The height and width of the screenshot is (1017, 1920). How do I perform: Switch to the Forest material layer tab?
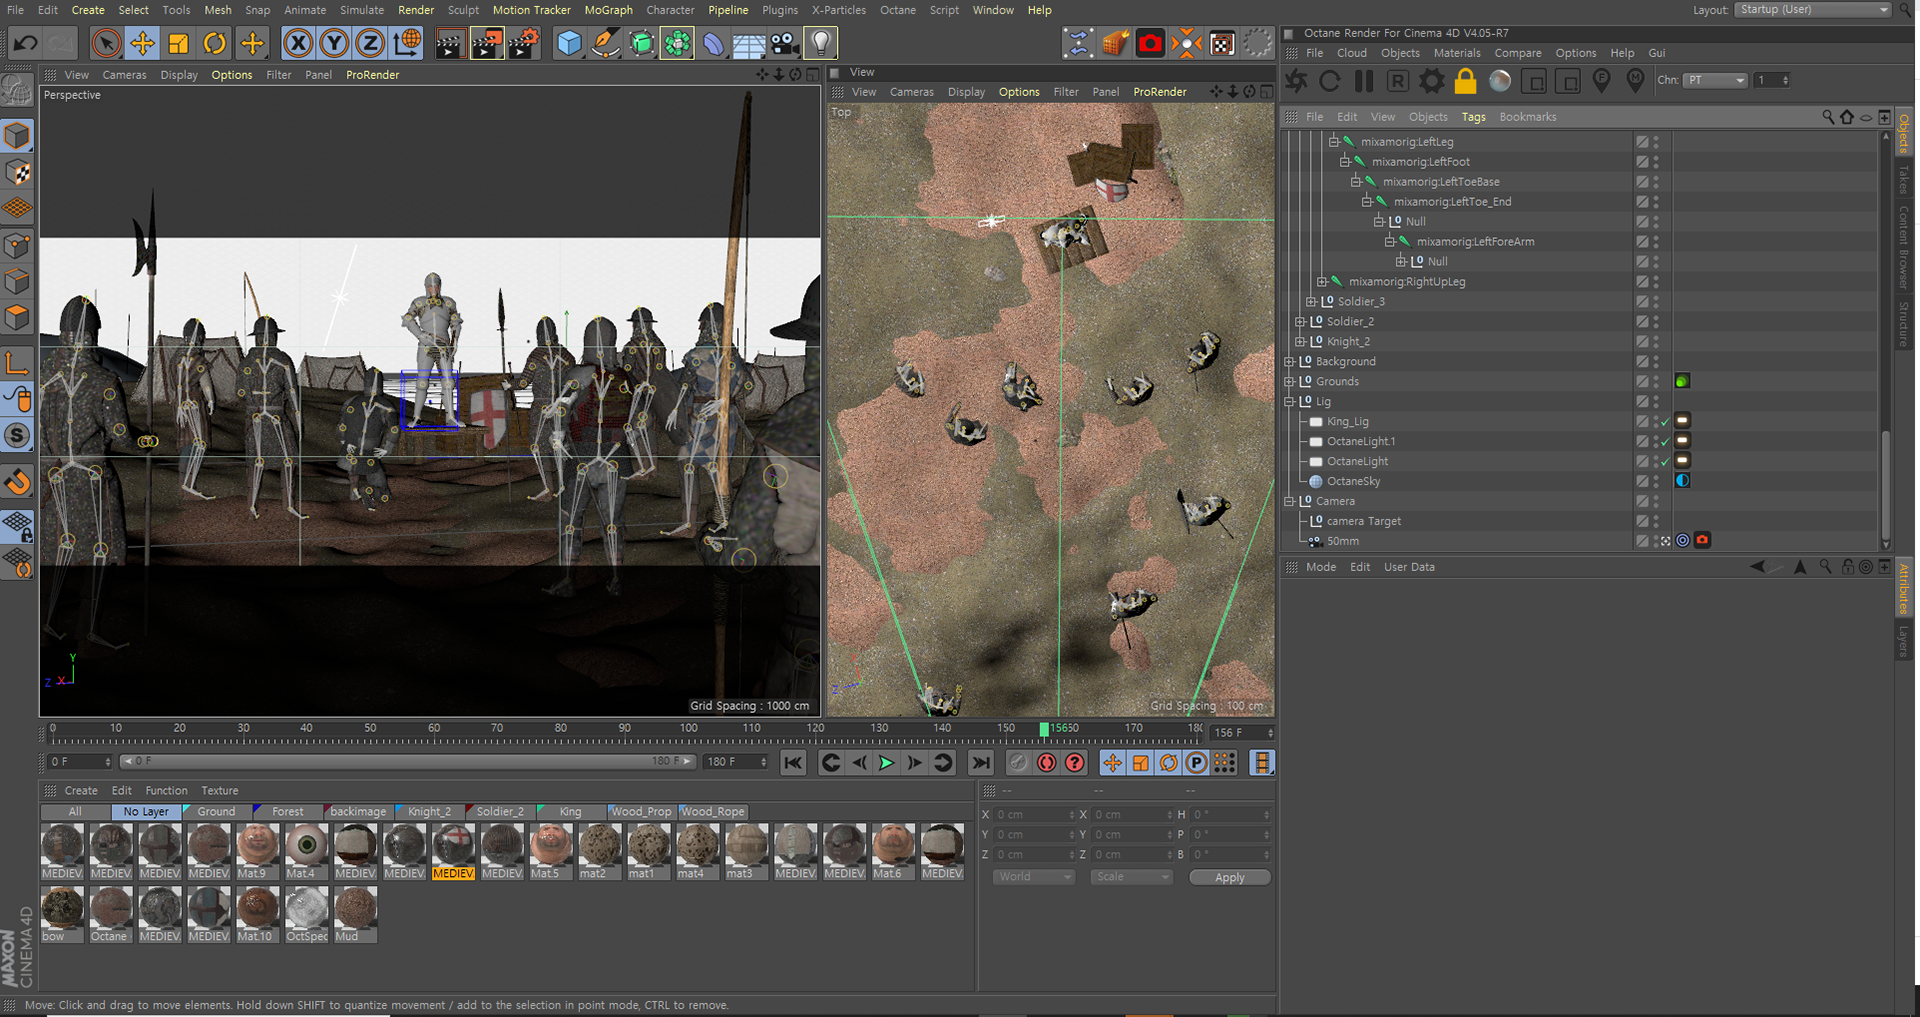[x=287, y=812]
